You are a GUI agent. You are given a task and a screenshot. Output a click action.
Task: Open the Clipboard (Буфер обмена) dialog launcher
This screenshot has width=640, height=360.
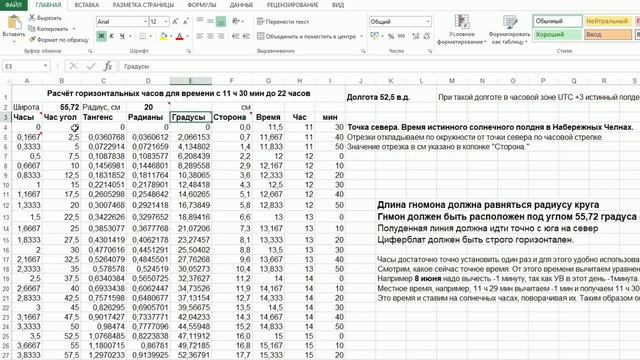click(x=90, y=51)
